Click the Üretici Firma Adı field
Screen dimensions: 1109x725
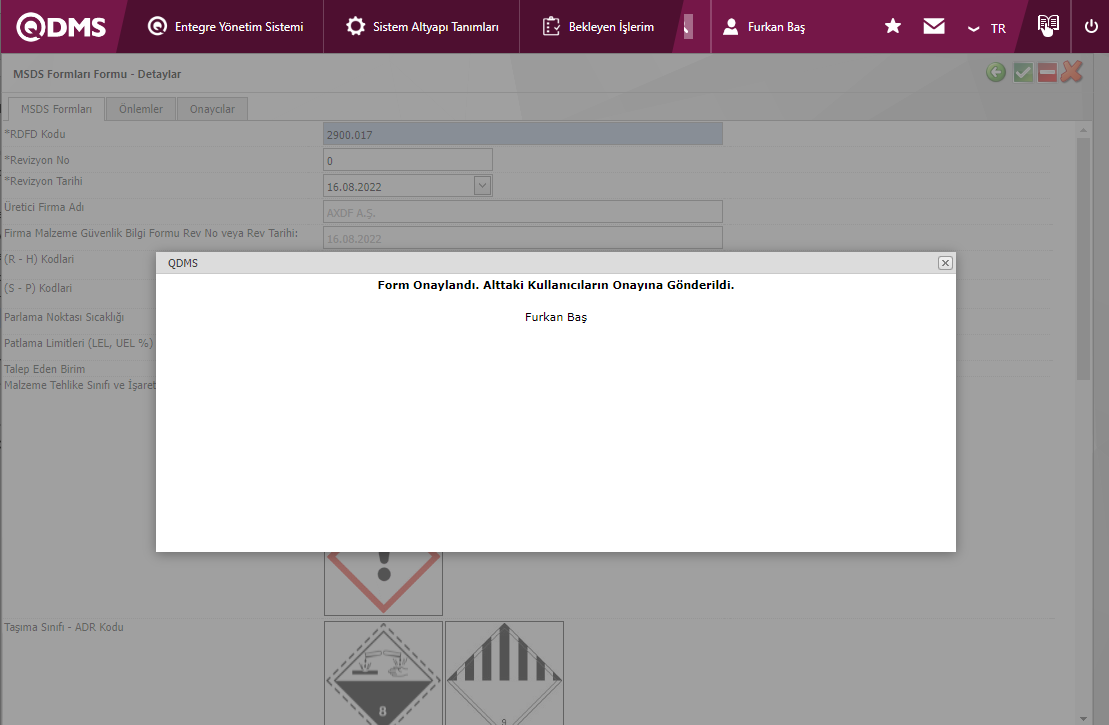523,211
